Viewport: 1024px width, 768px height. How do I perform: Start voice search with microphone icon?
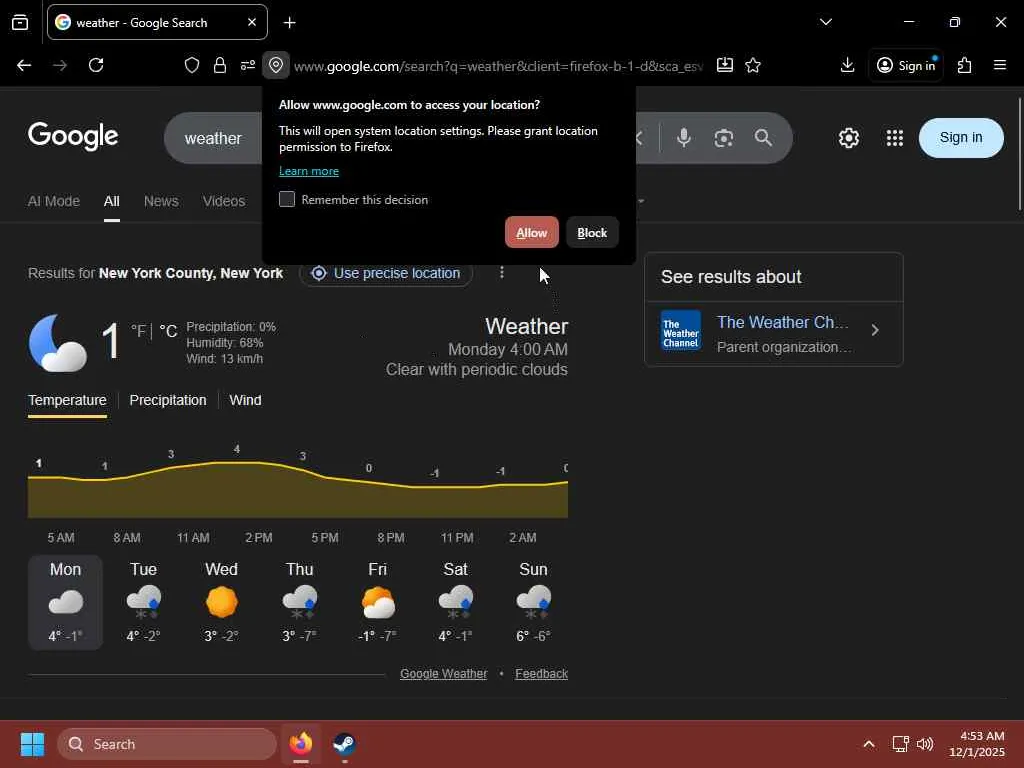click(x=684, y=138)
